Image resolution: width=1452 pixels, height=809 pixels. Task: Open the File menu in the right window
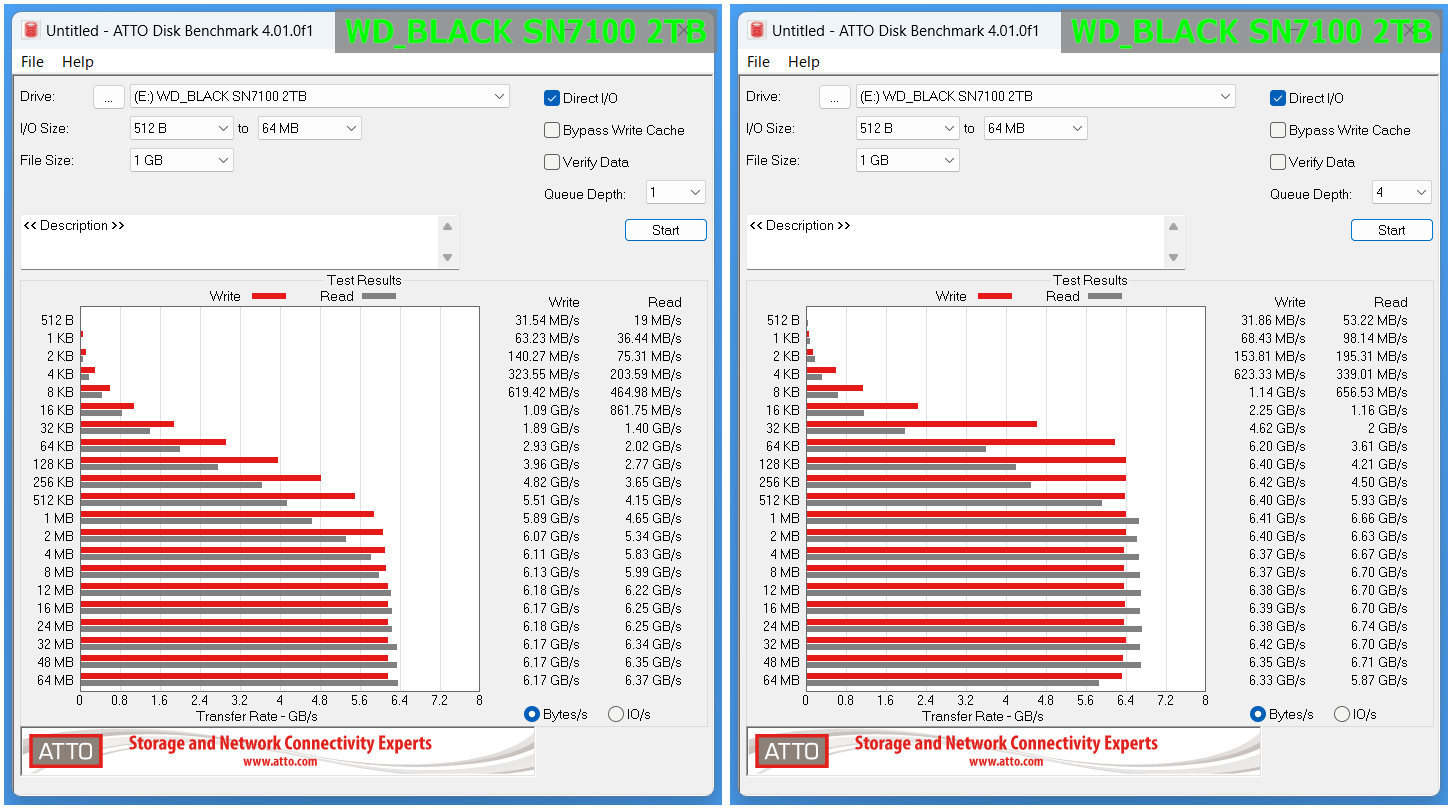tap(759, 62)
